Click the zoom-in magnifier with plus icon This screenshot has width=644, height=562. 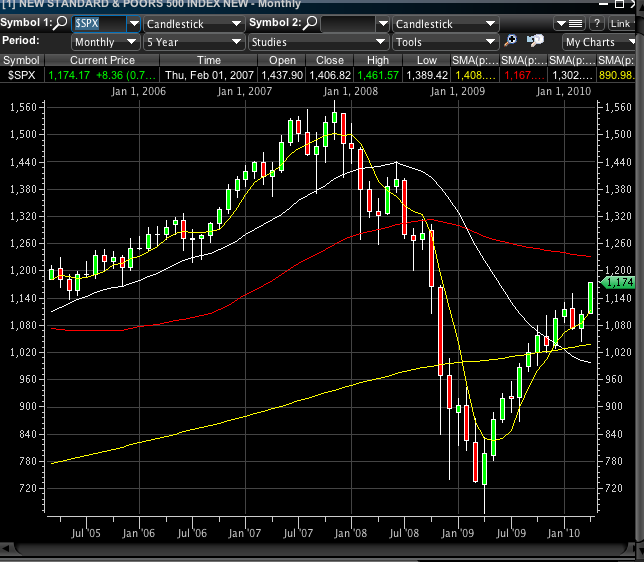point(510,42)
